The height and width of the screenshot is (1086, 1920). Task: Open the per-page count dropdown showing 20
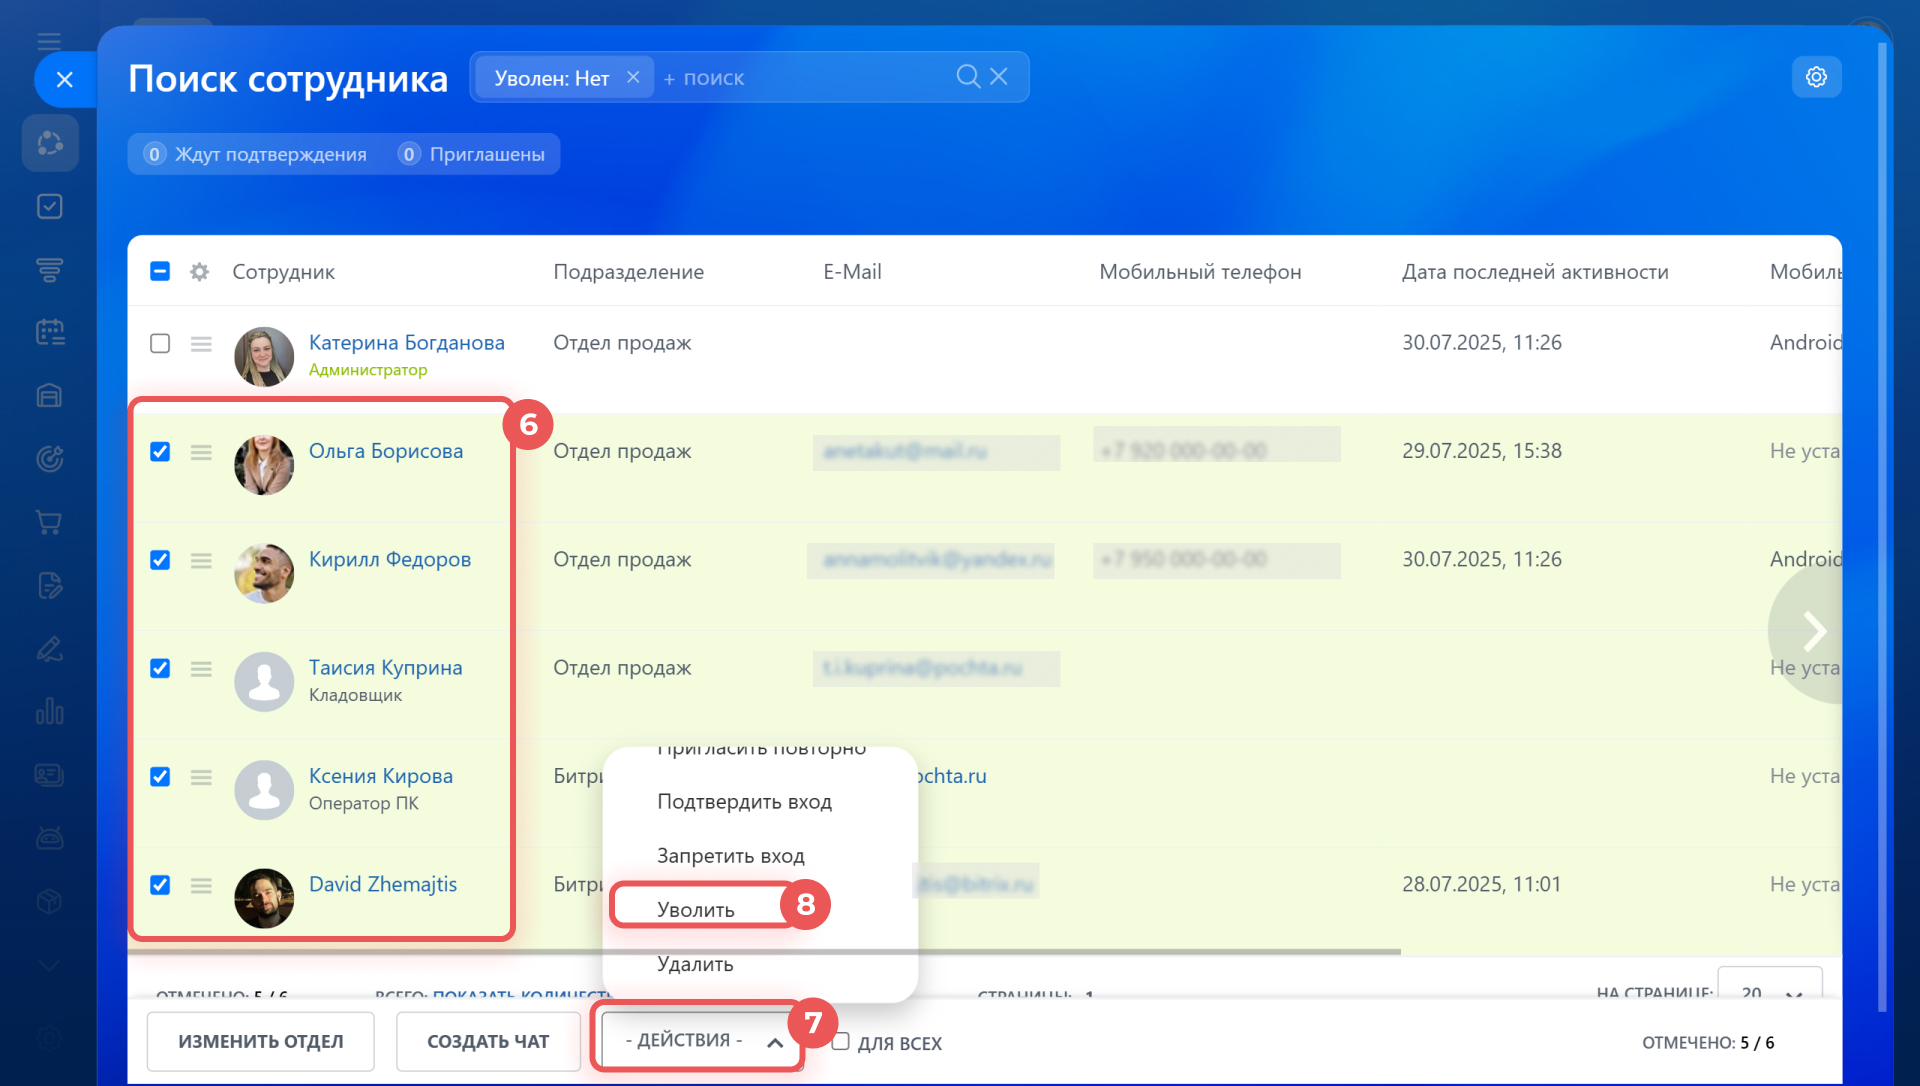(1770, 988)
